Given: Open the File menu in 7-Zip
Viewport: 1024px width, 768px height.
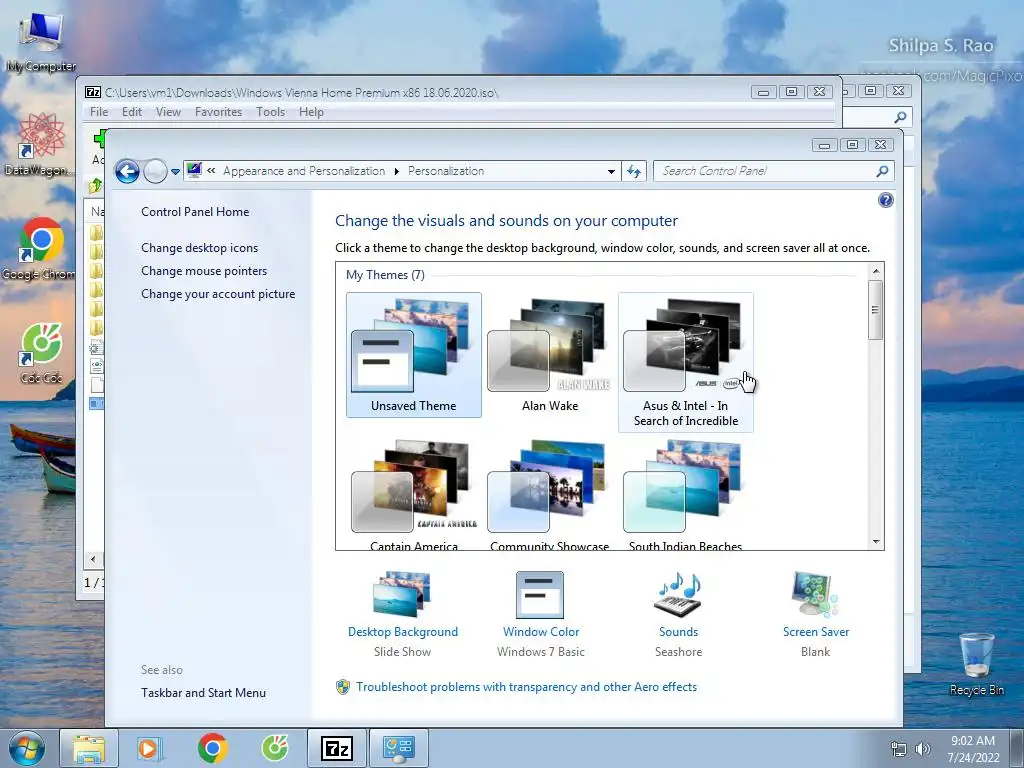Looking at the screenshot, I should 99,112.
